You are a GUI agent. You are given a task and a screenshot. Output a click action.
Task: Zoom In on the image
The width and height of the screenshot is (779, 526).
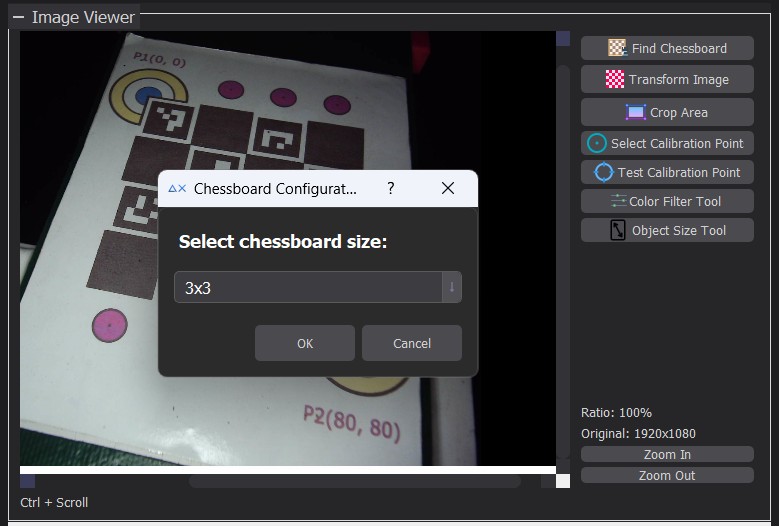pos(667,454)
